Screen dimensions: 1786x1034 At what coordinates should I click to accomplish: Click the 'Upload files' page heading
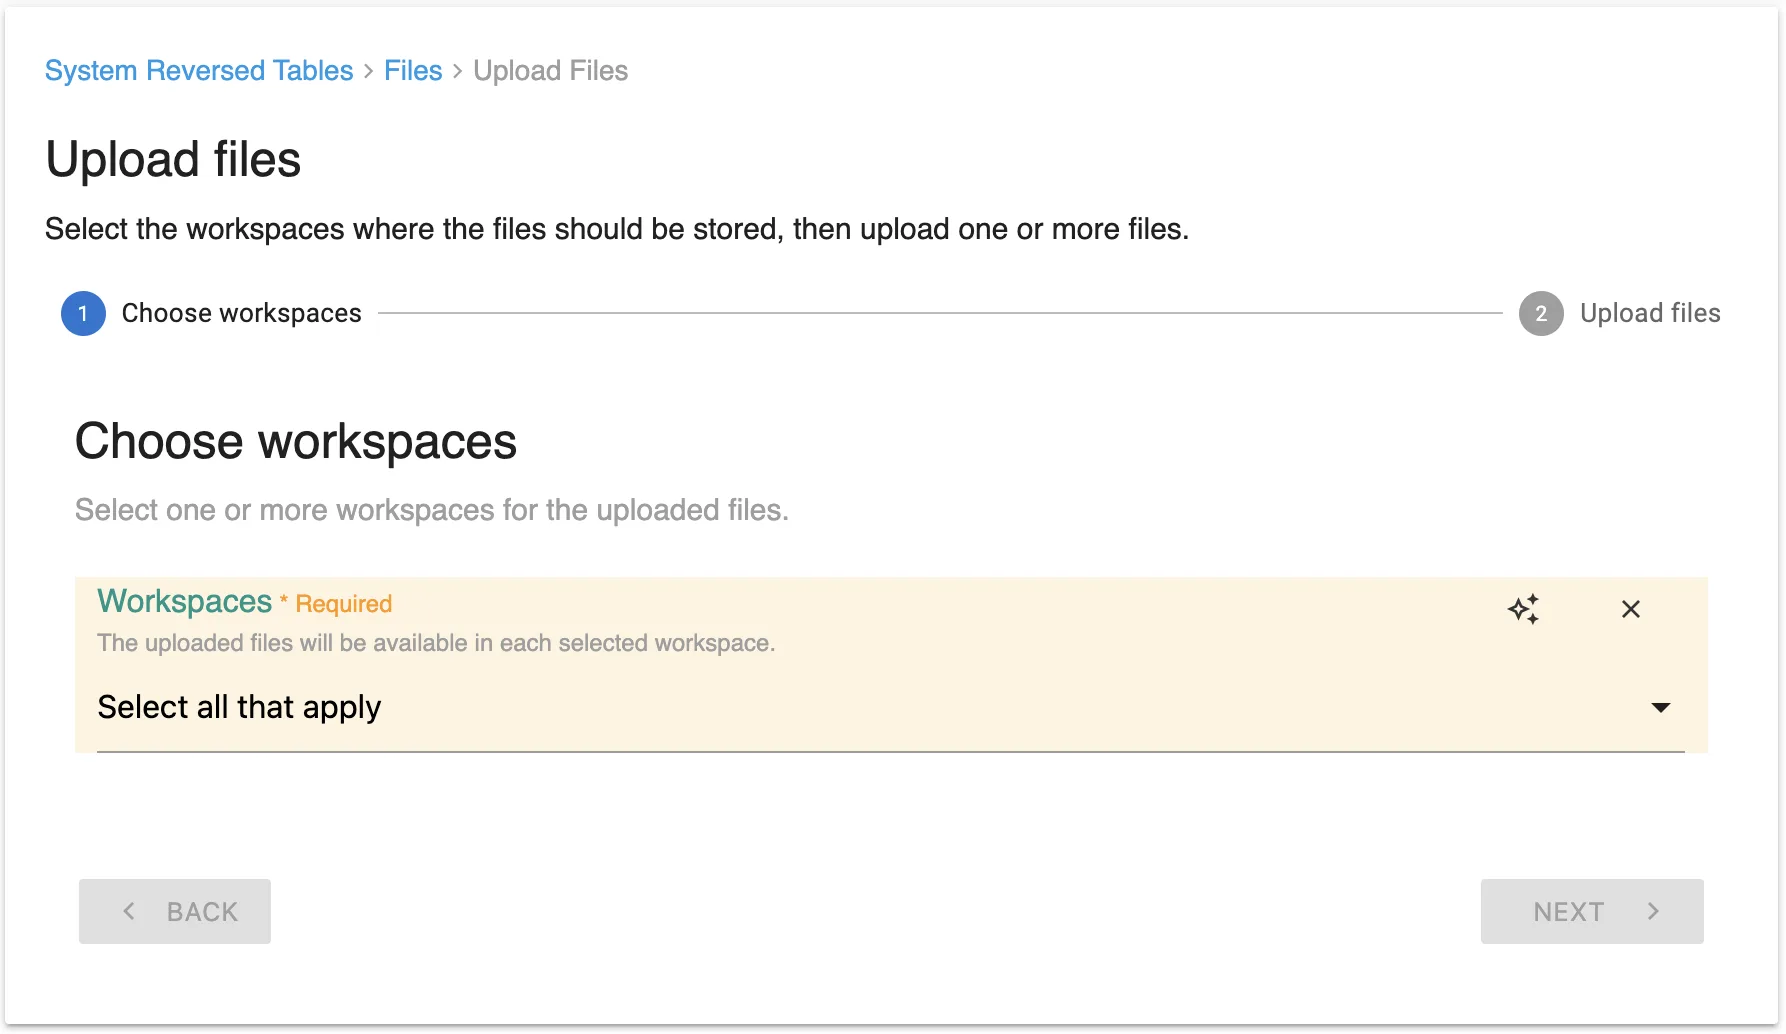[173, 159]
